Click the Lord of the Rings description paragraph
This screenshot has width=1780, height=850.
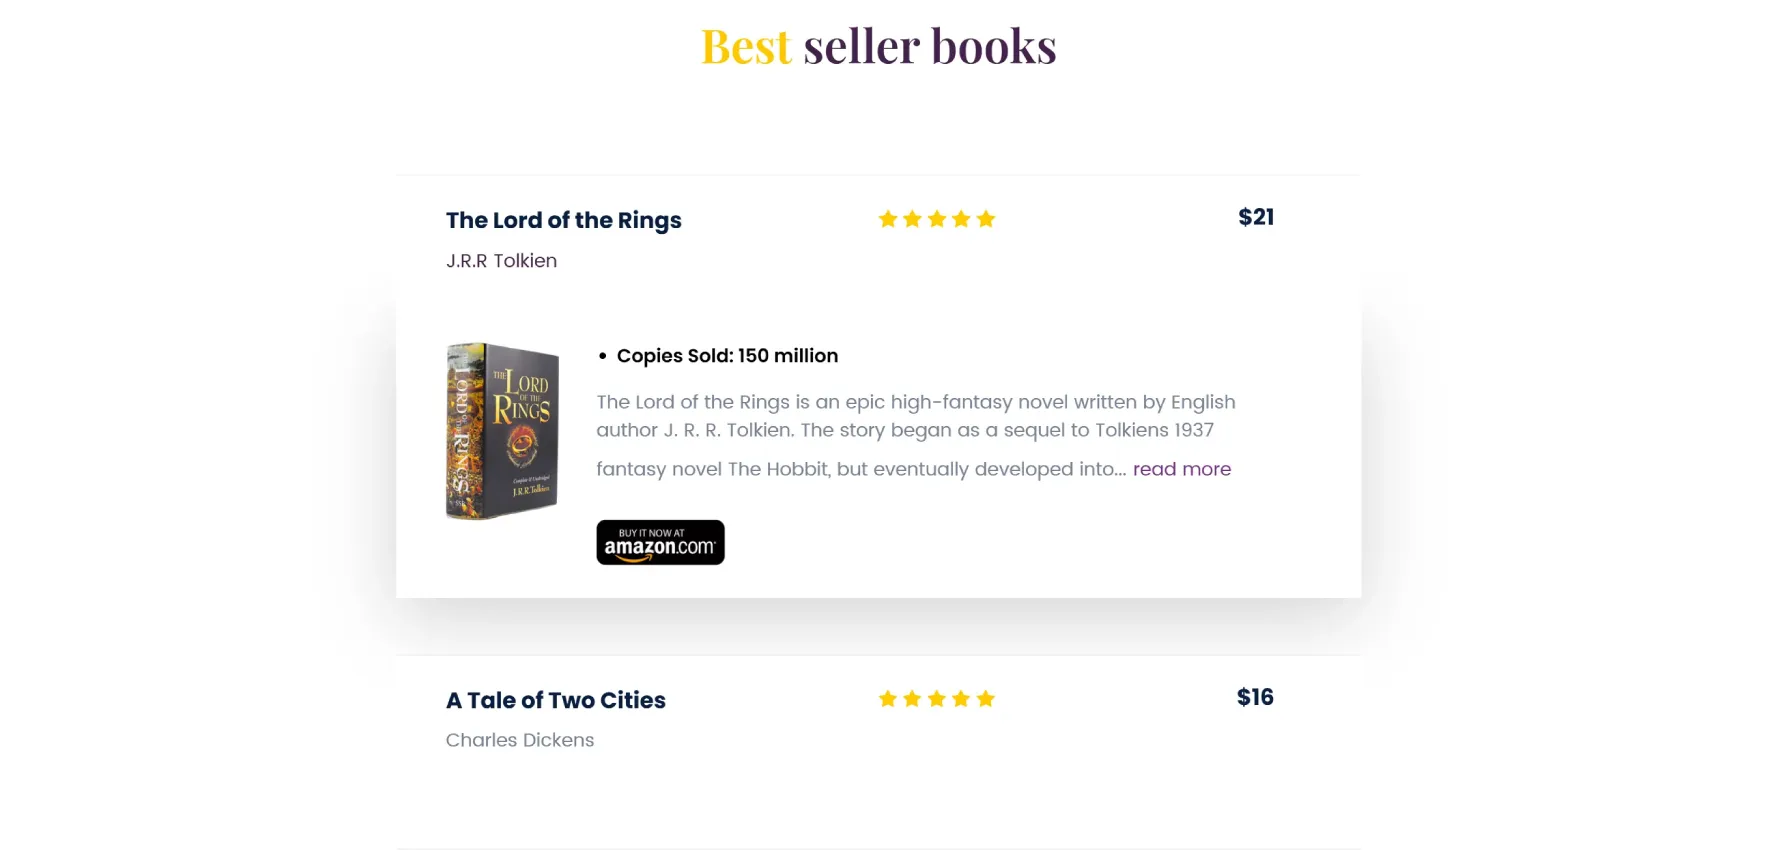point(916,435)
